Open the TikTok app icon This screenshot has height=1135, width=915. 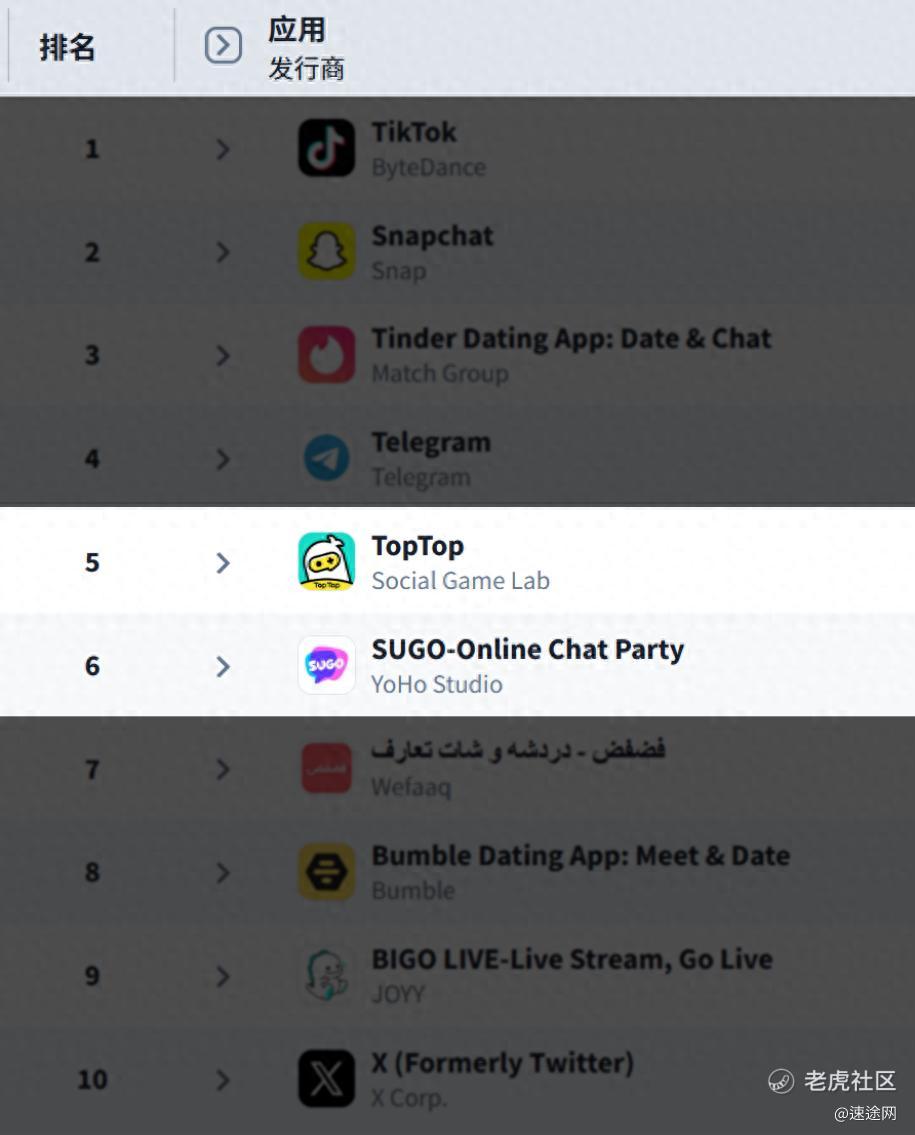pyautogui.click(x=326, y=148)
